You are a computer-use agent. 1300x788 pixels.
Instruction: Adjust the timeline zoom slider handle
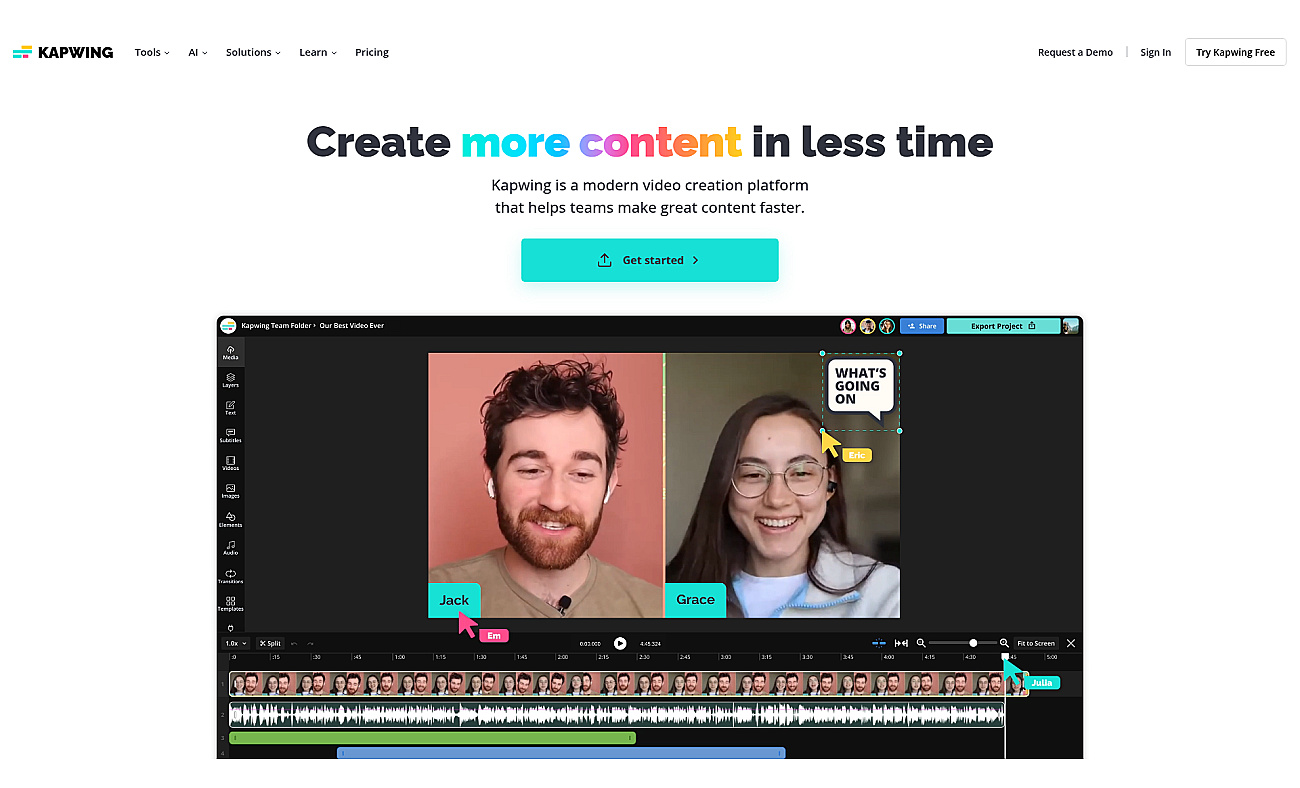click(x=973, y=643)
